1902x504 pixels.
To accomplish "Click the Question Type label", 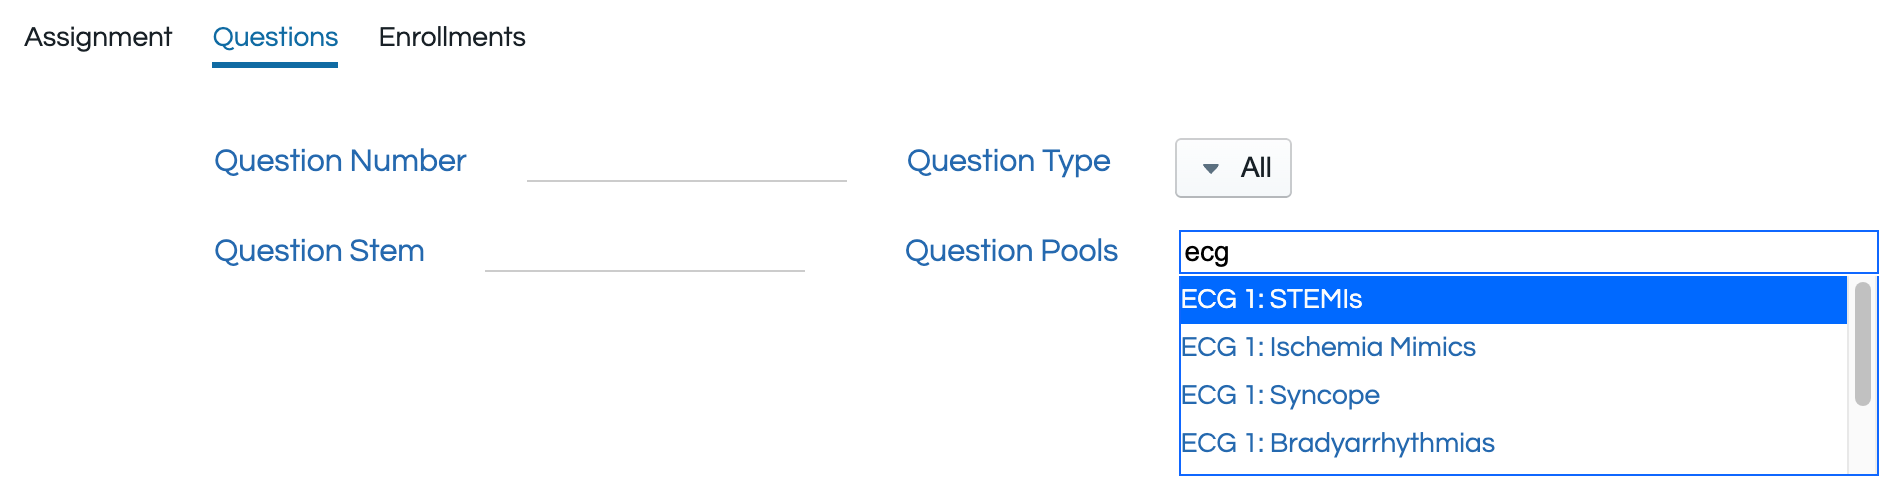I will click(x=1008, y=161).
